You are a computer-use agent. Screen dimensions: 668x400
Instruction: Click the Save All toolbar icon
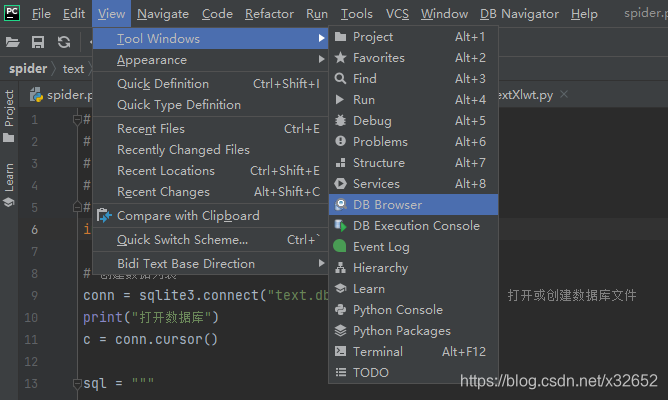[x=38, y=42]
